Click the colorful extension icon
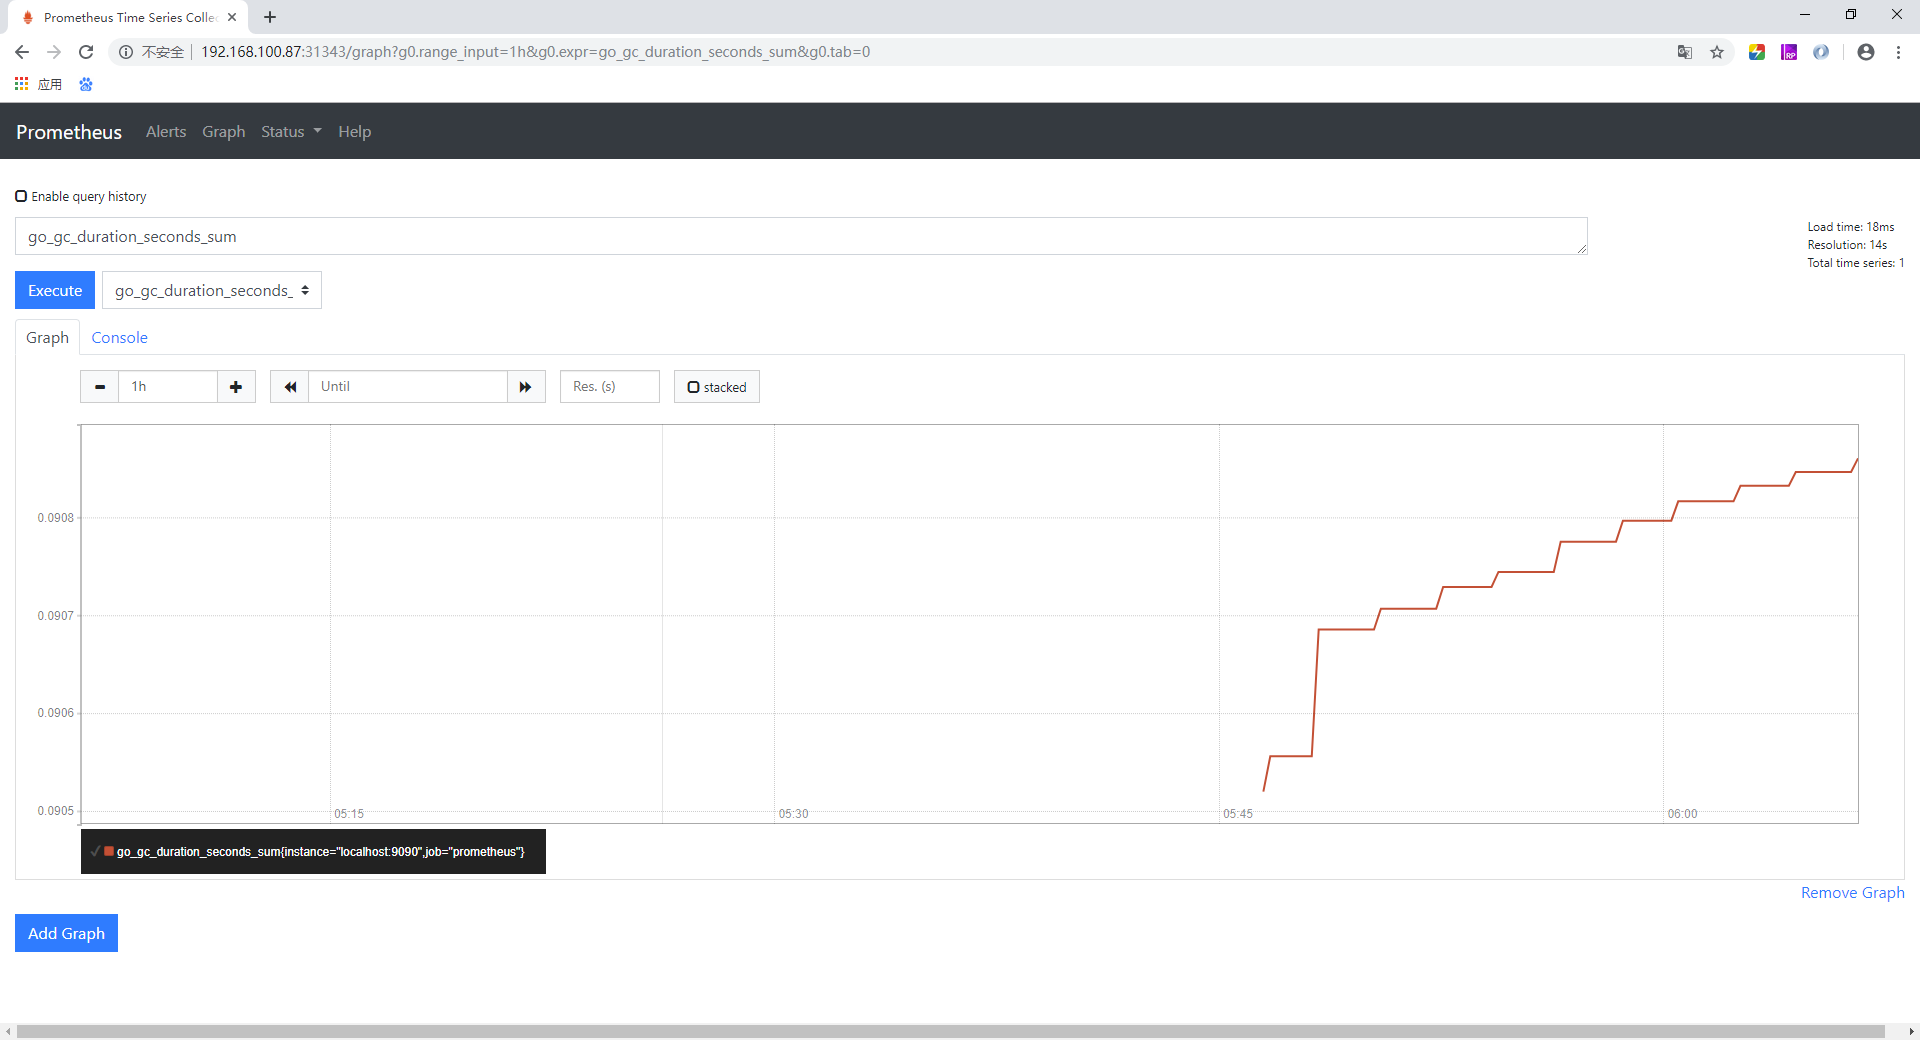1920x1040 pixels. coord(1757,52)
